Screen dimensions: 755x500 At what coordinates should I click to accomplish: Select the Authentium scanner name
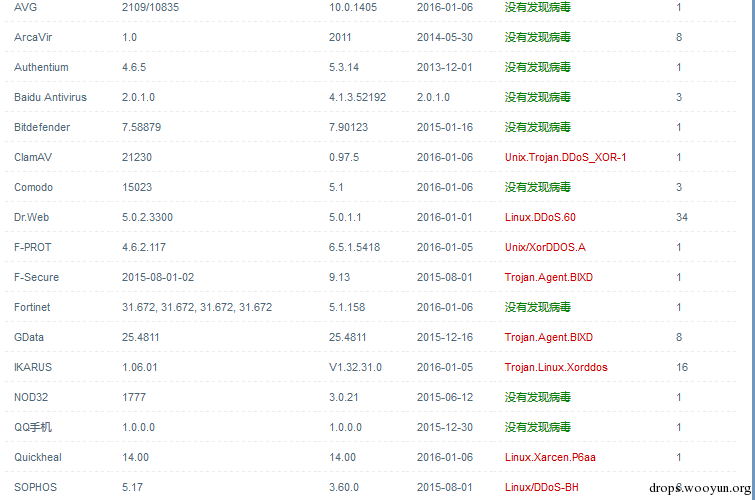[41, 67]
